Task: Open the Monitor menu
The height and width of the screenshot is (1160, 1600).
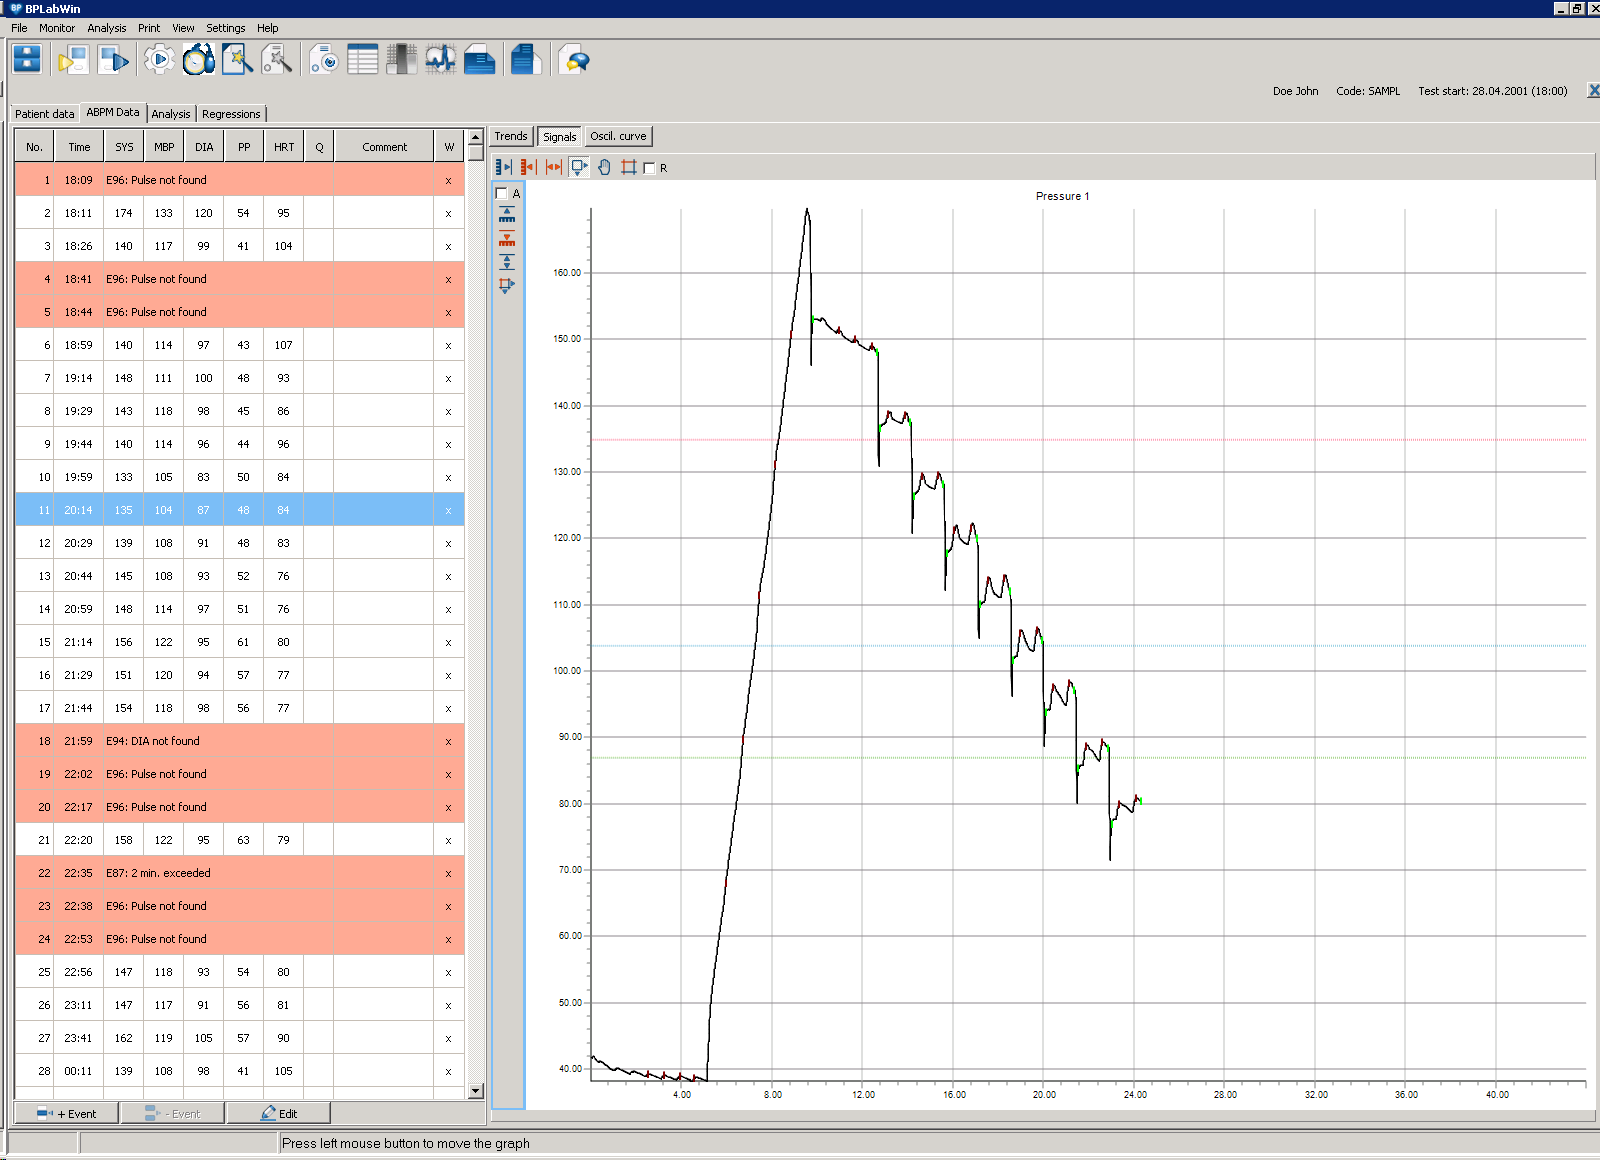Action: click(x=57, y=28)
